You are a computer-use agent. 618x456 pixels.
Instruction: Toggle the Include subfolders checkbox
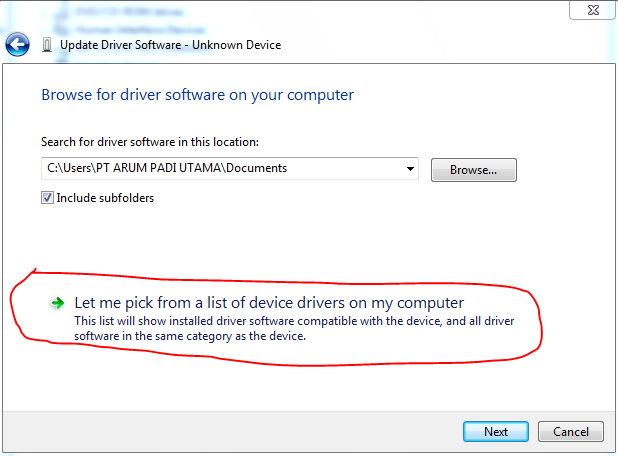click(47, 198)
